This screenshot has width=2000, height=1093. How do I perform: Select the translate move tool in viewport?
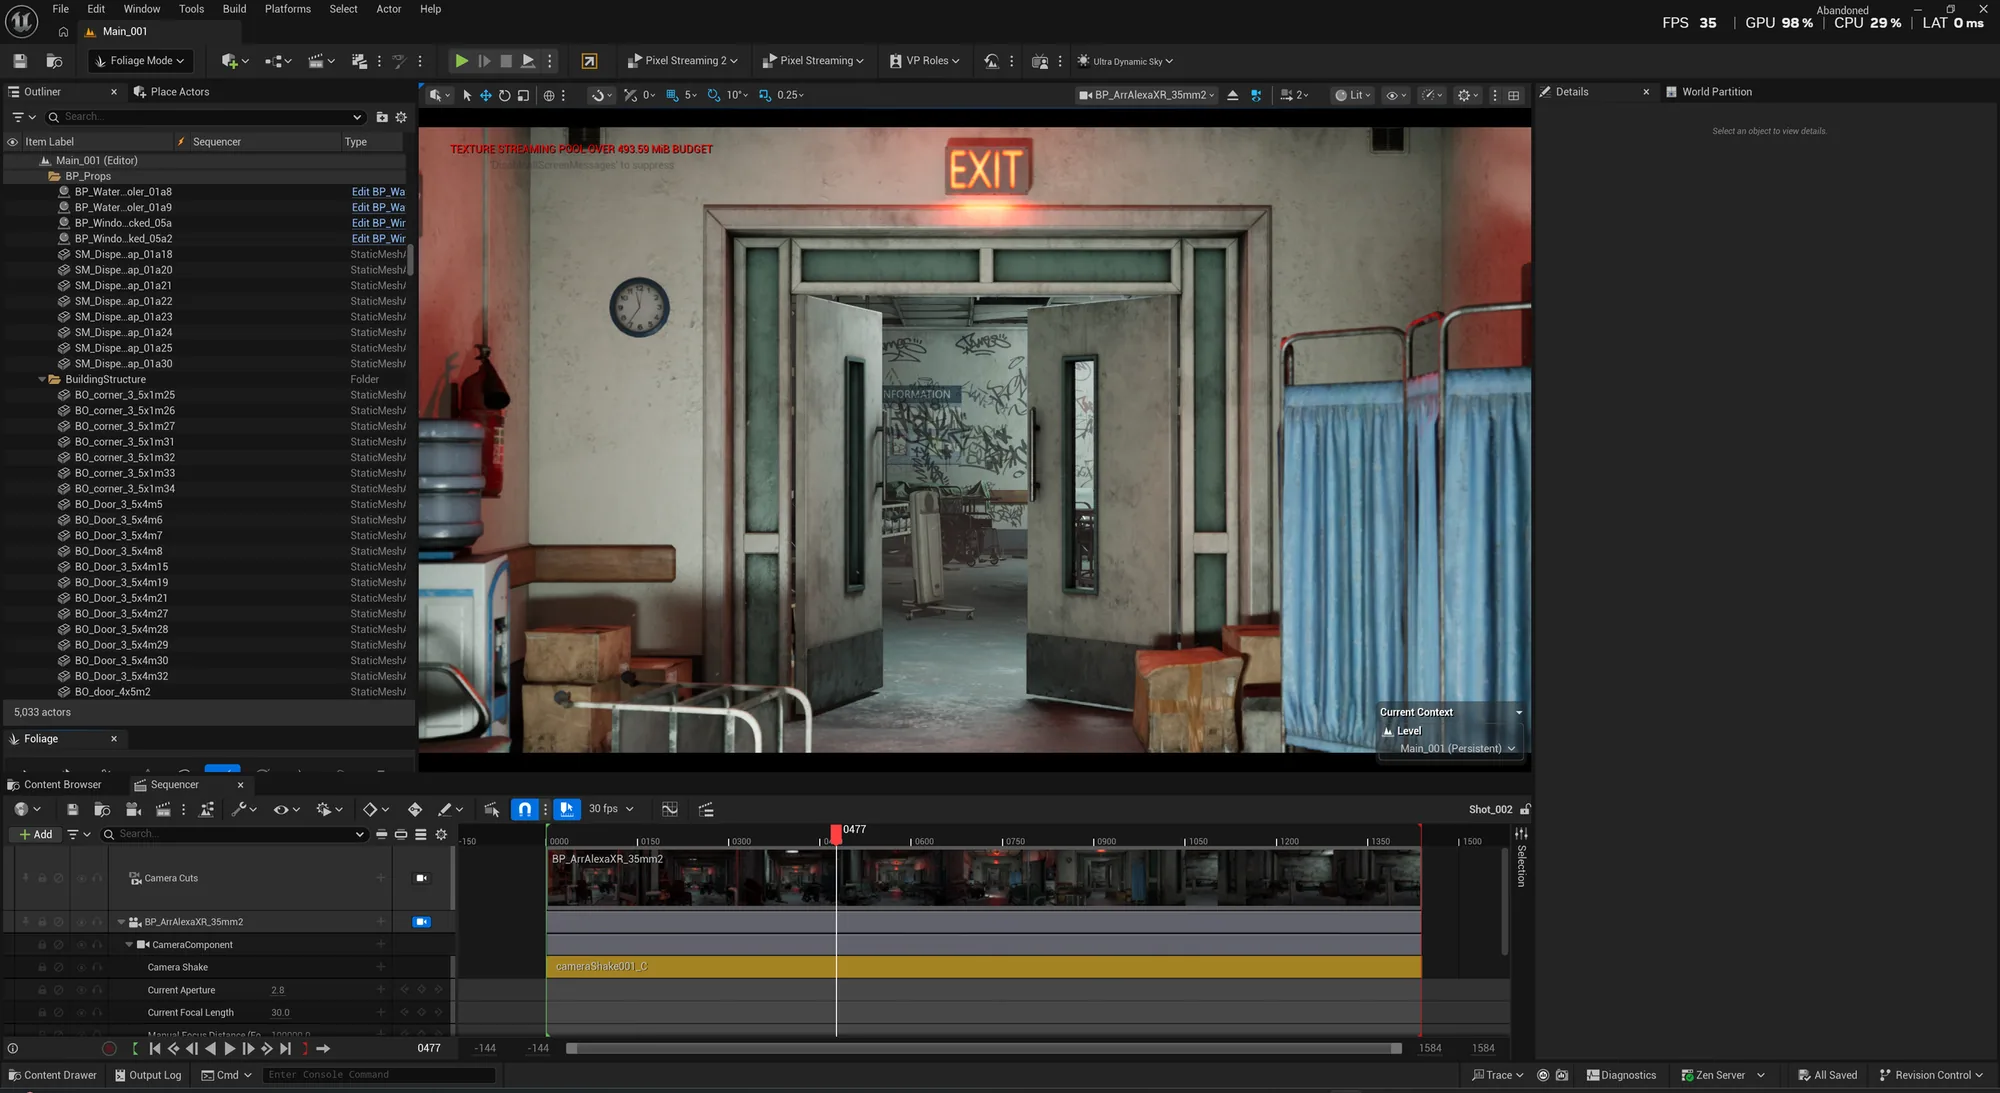coord(485,95)
